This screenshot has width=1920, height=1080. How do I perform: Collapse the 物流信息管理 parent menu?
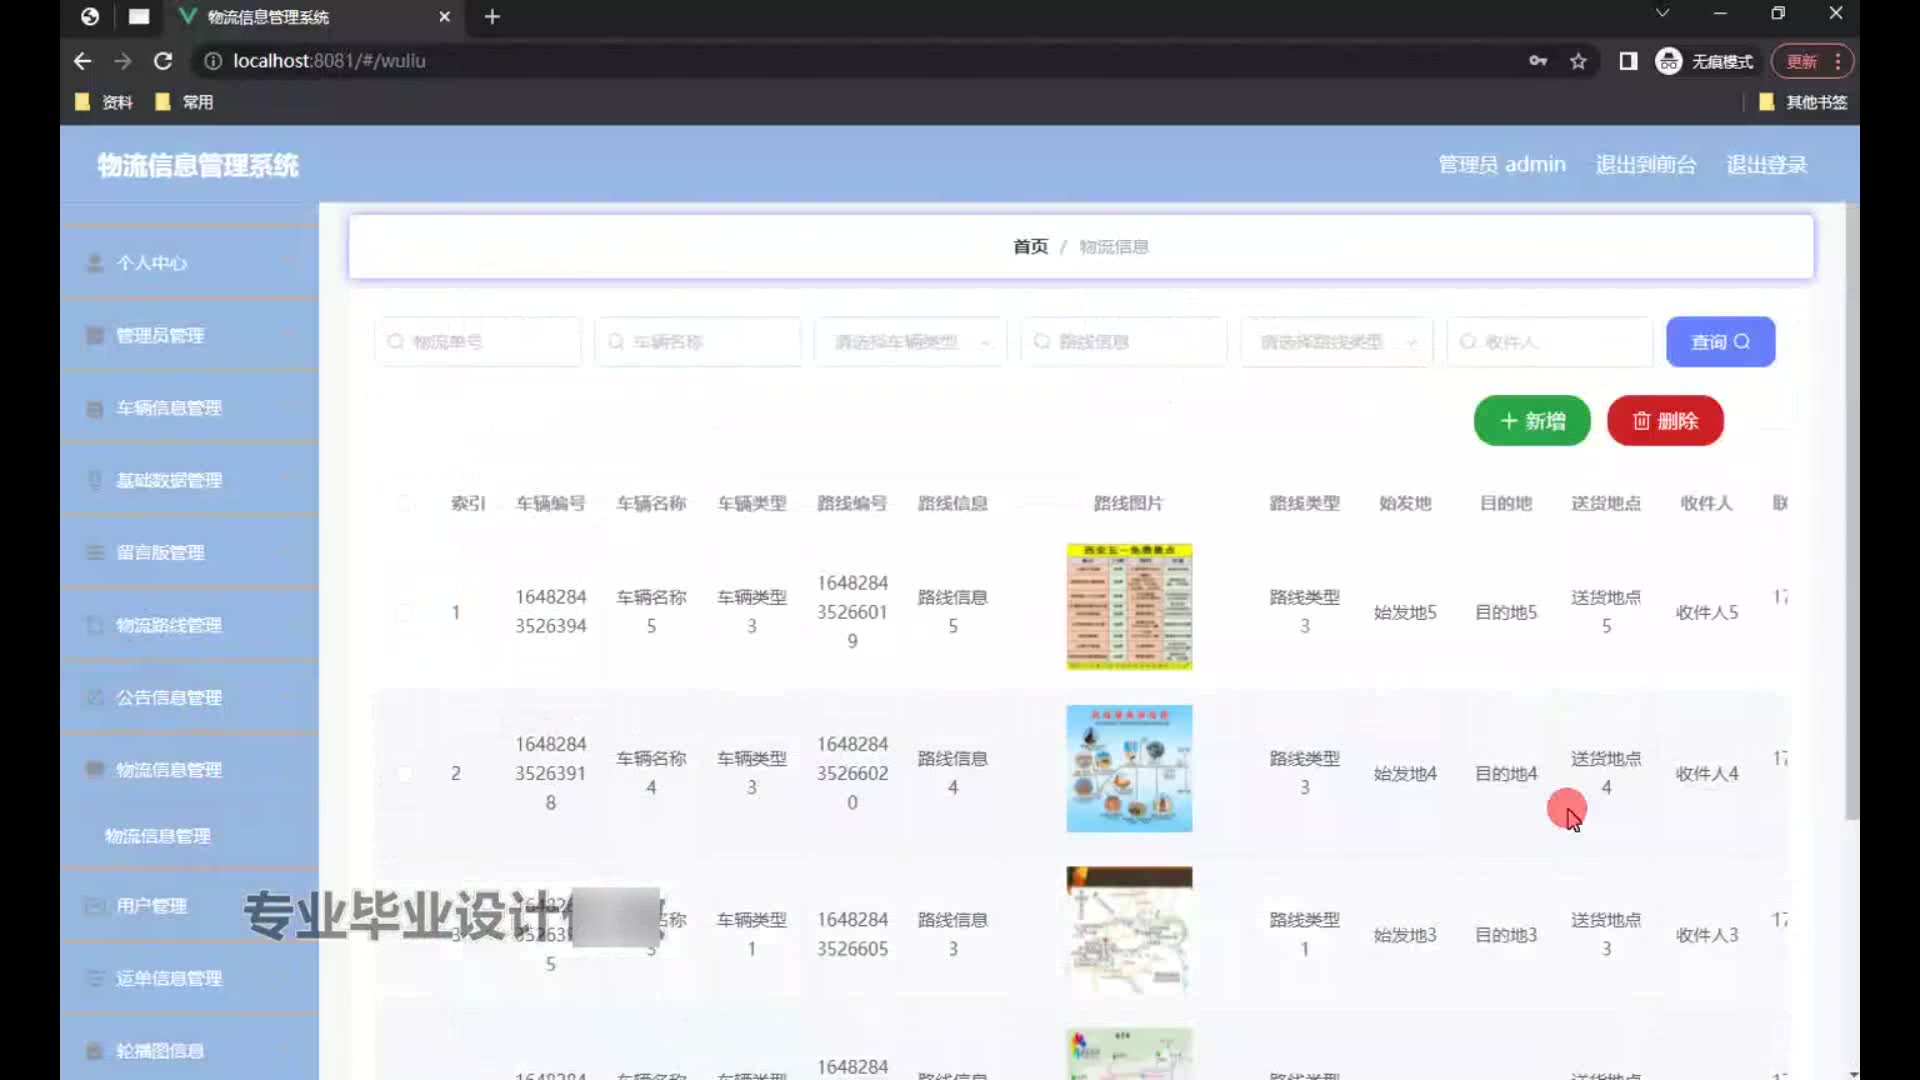(190, 769)
